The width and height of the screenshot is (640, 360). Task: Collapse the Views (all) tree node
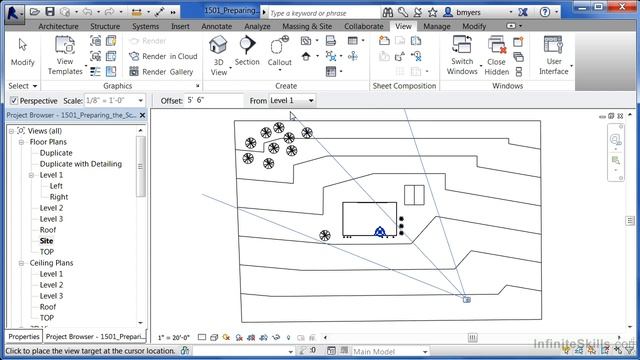11,131
